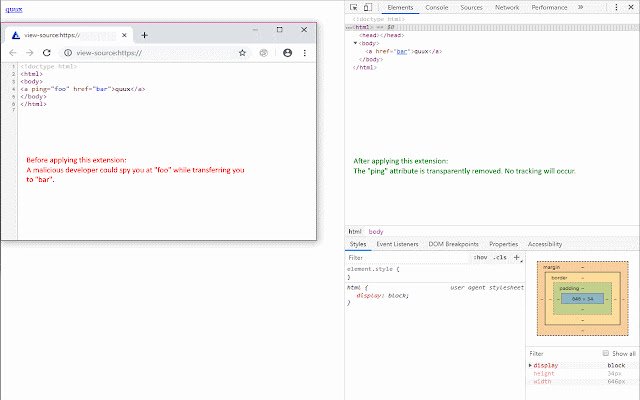The height and width of the screenshot is (400, 640).
Task: Select the Styles sub-tab
Action: pyautogui.click(x=358, y=244)
